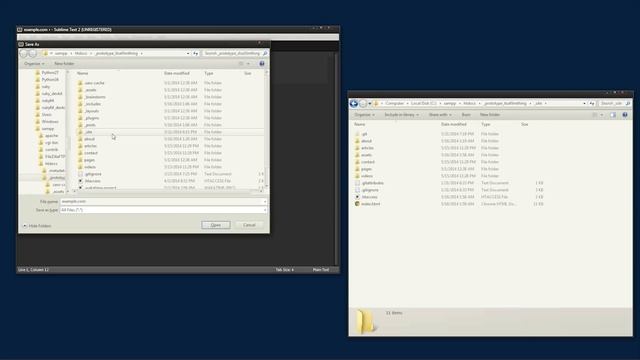Go back in the Save As dialog
Image resolution: width=640 pixels, height=360 pixels.
pos(24,53)
